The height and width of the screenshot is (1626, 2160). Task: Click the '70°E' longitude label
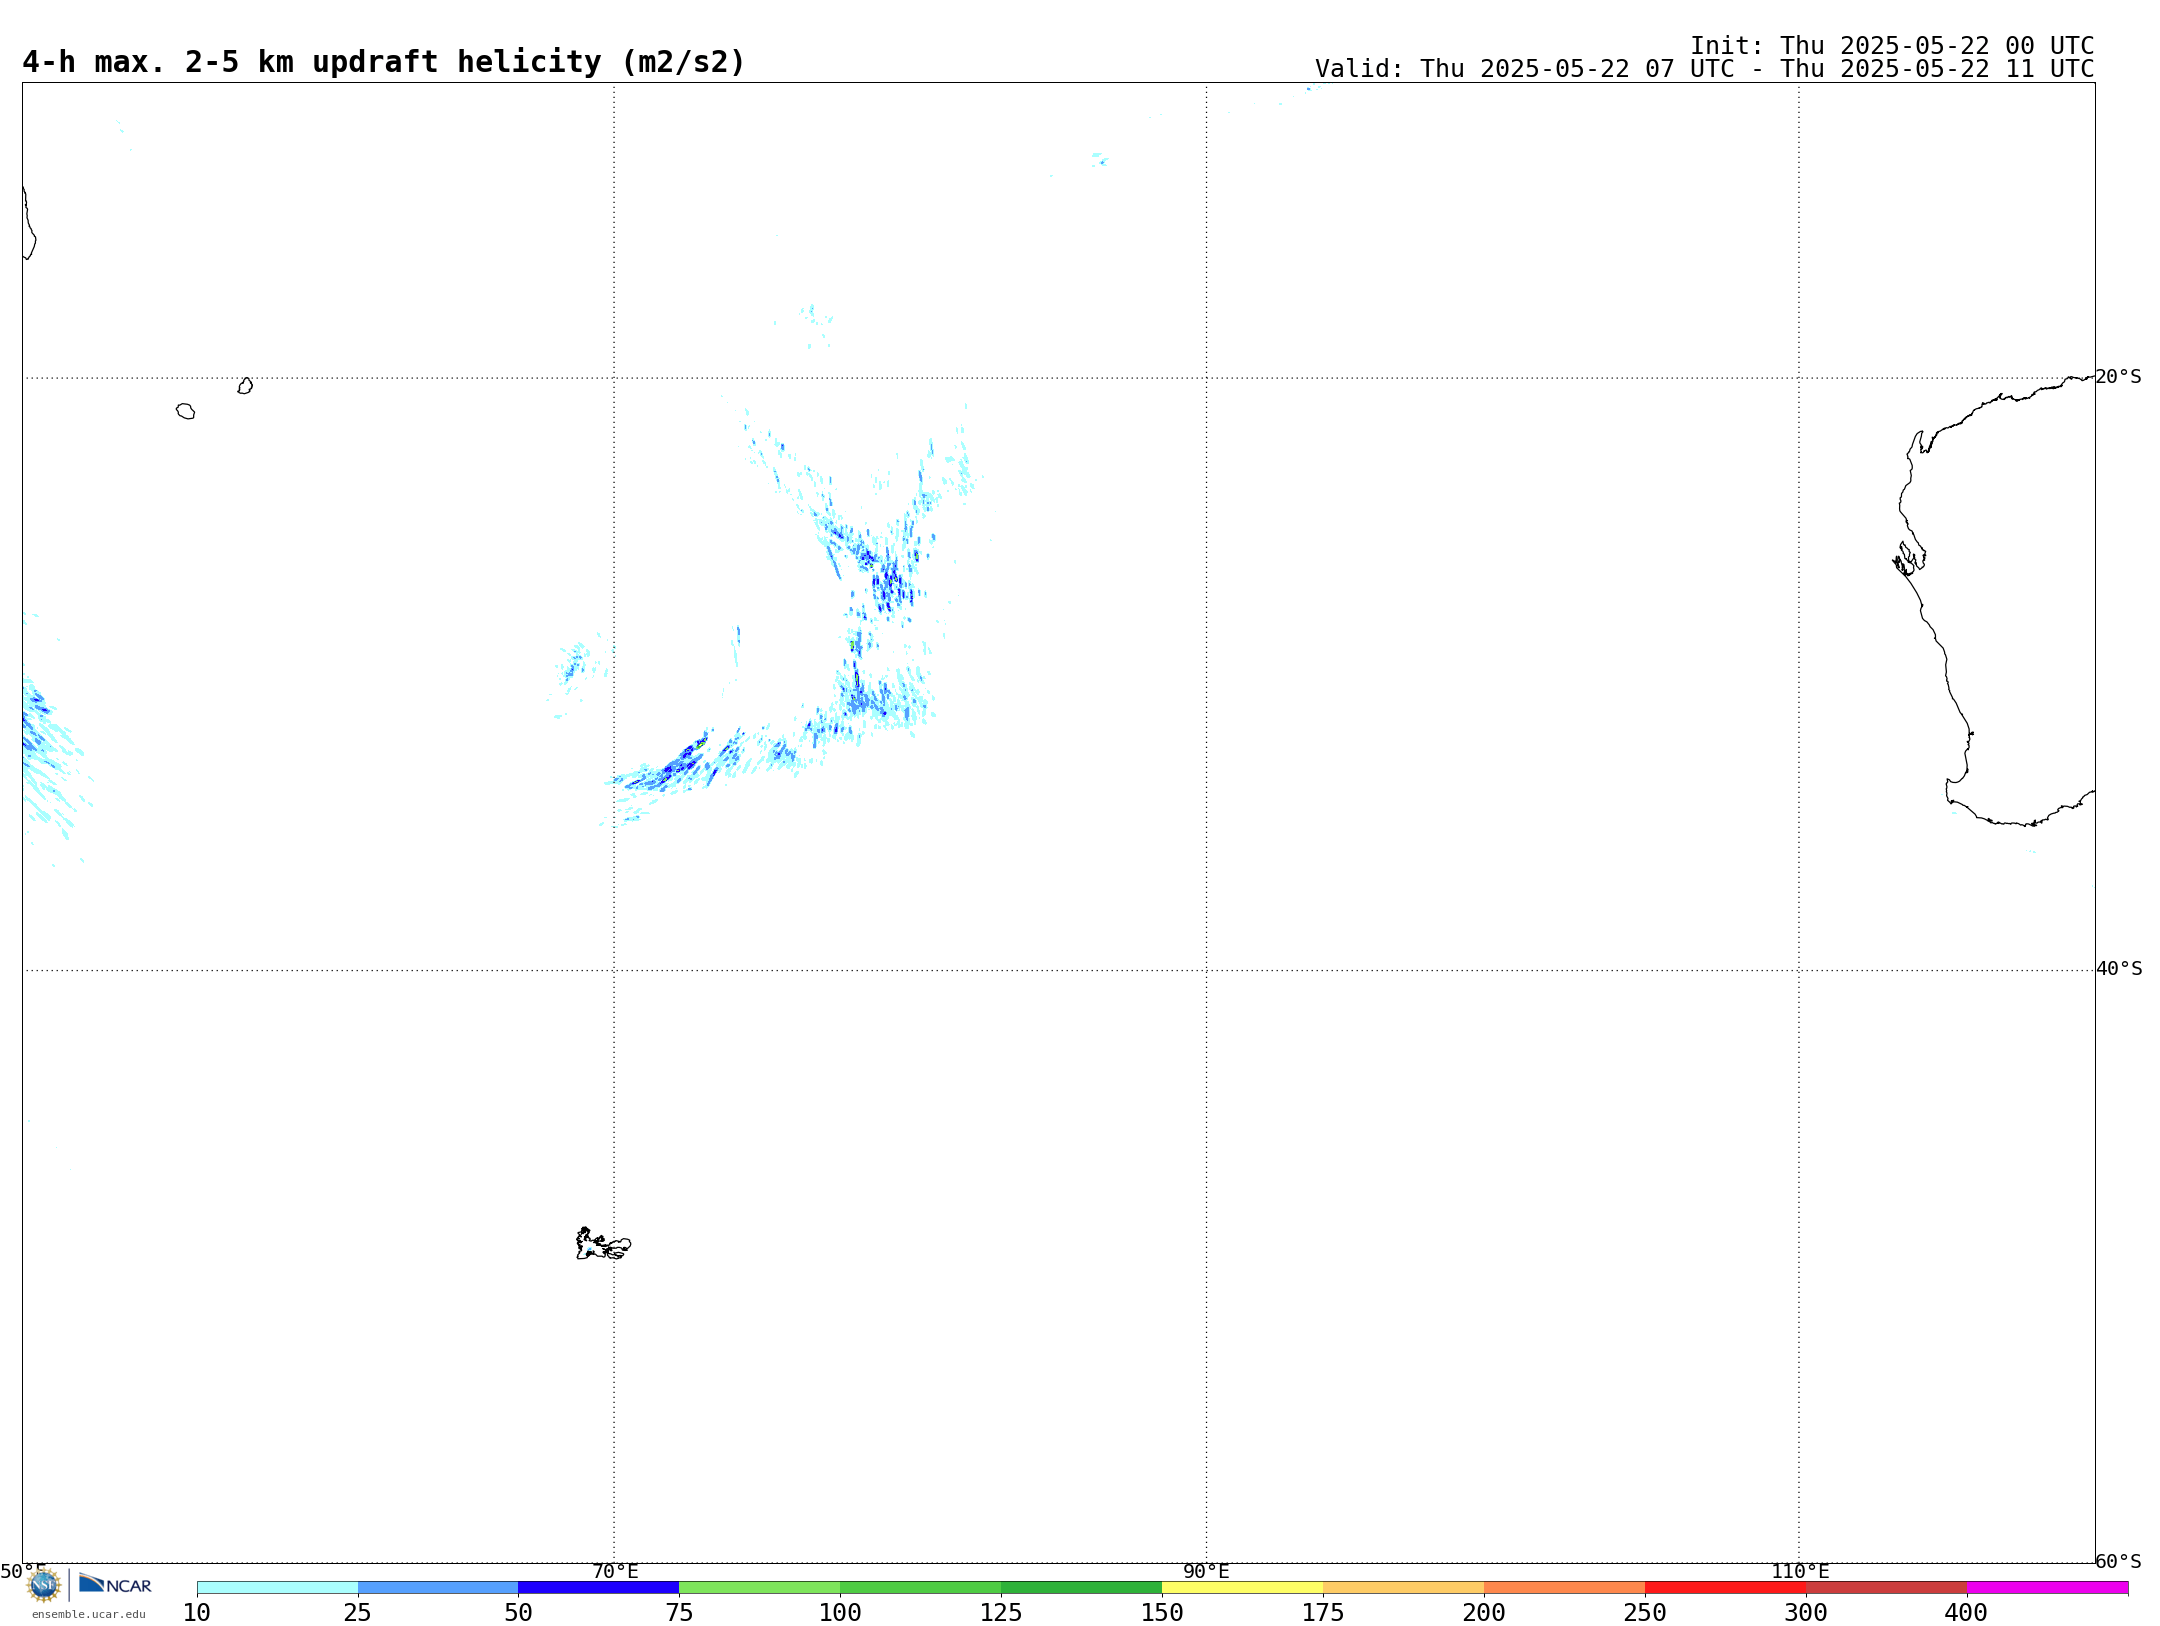tap(615, 1571)
